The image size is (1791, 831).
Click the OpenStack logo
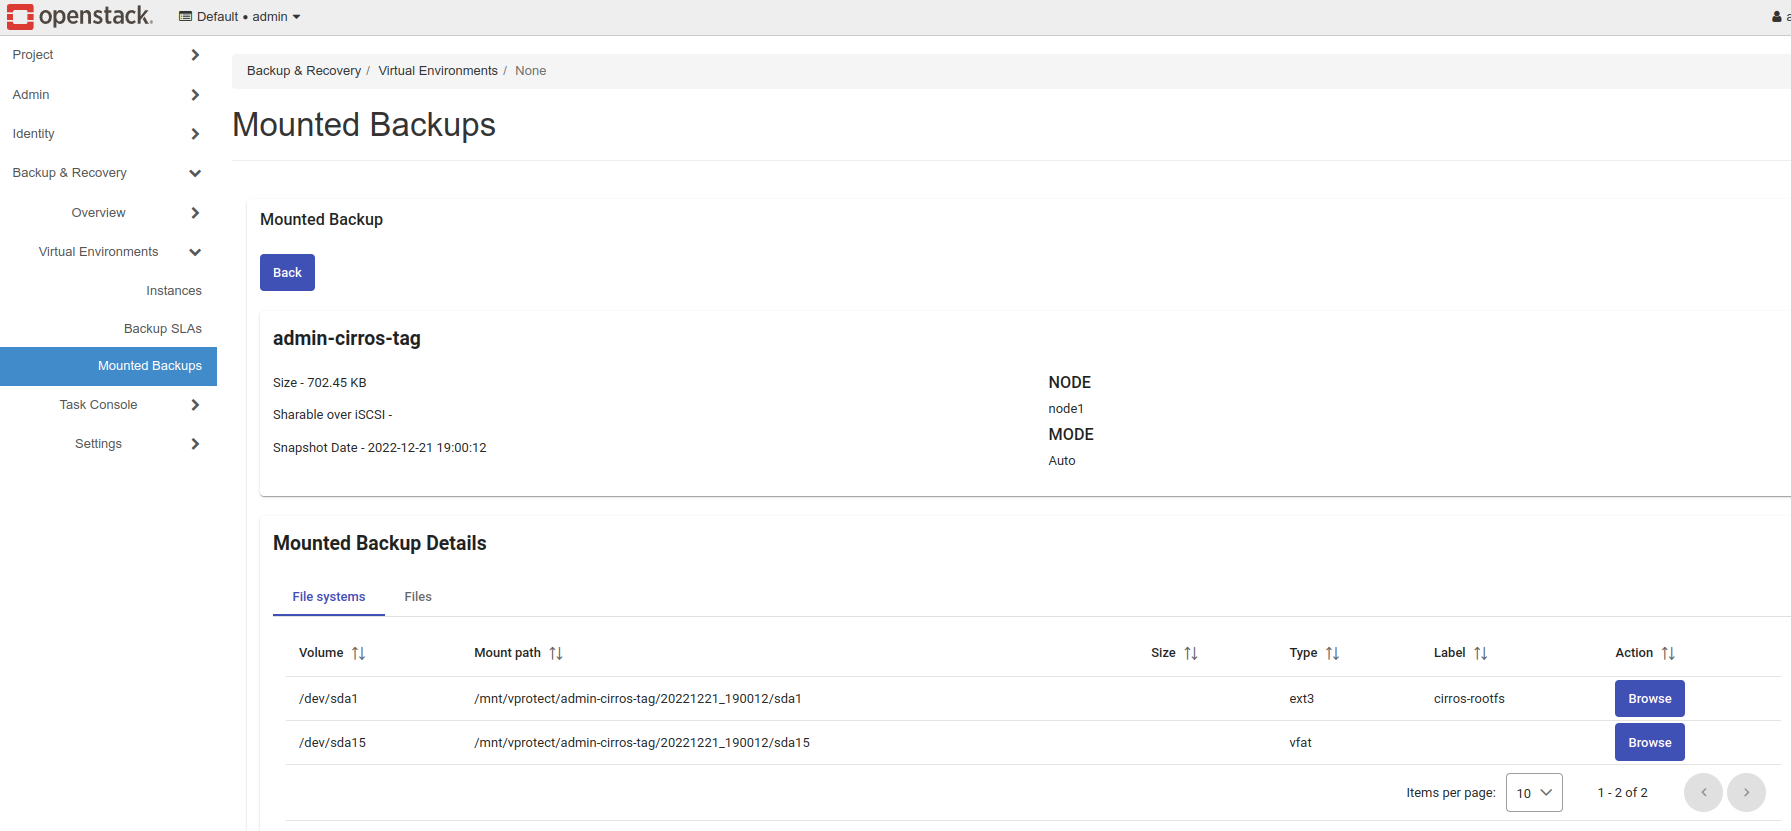coord(80,16)
